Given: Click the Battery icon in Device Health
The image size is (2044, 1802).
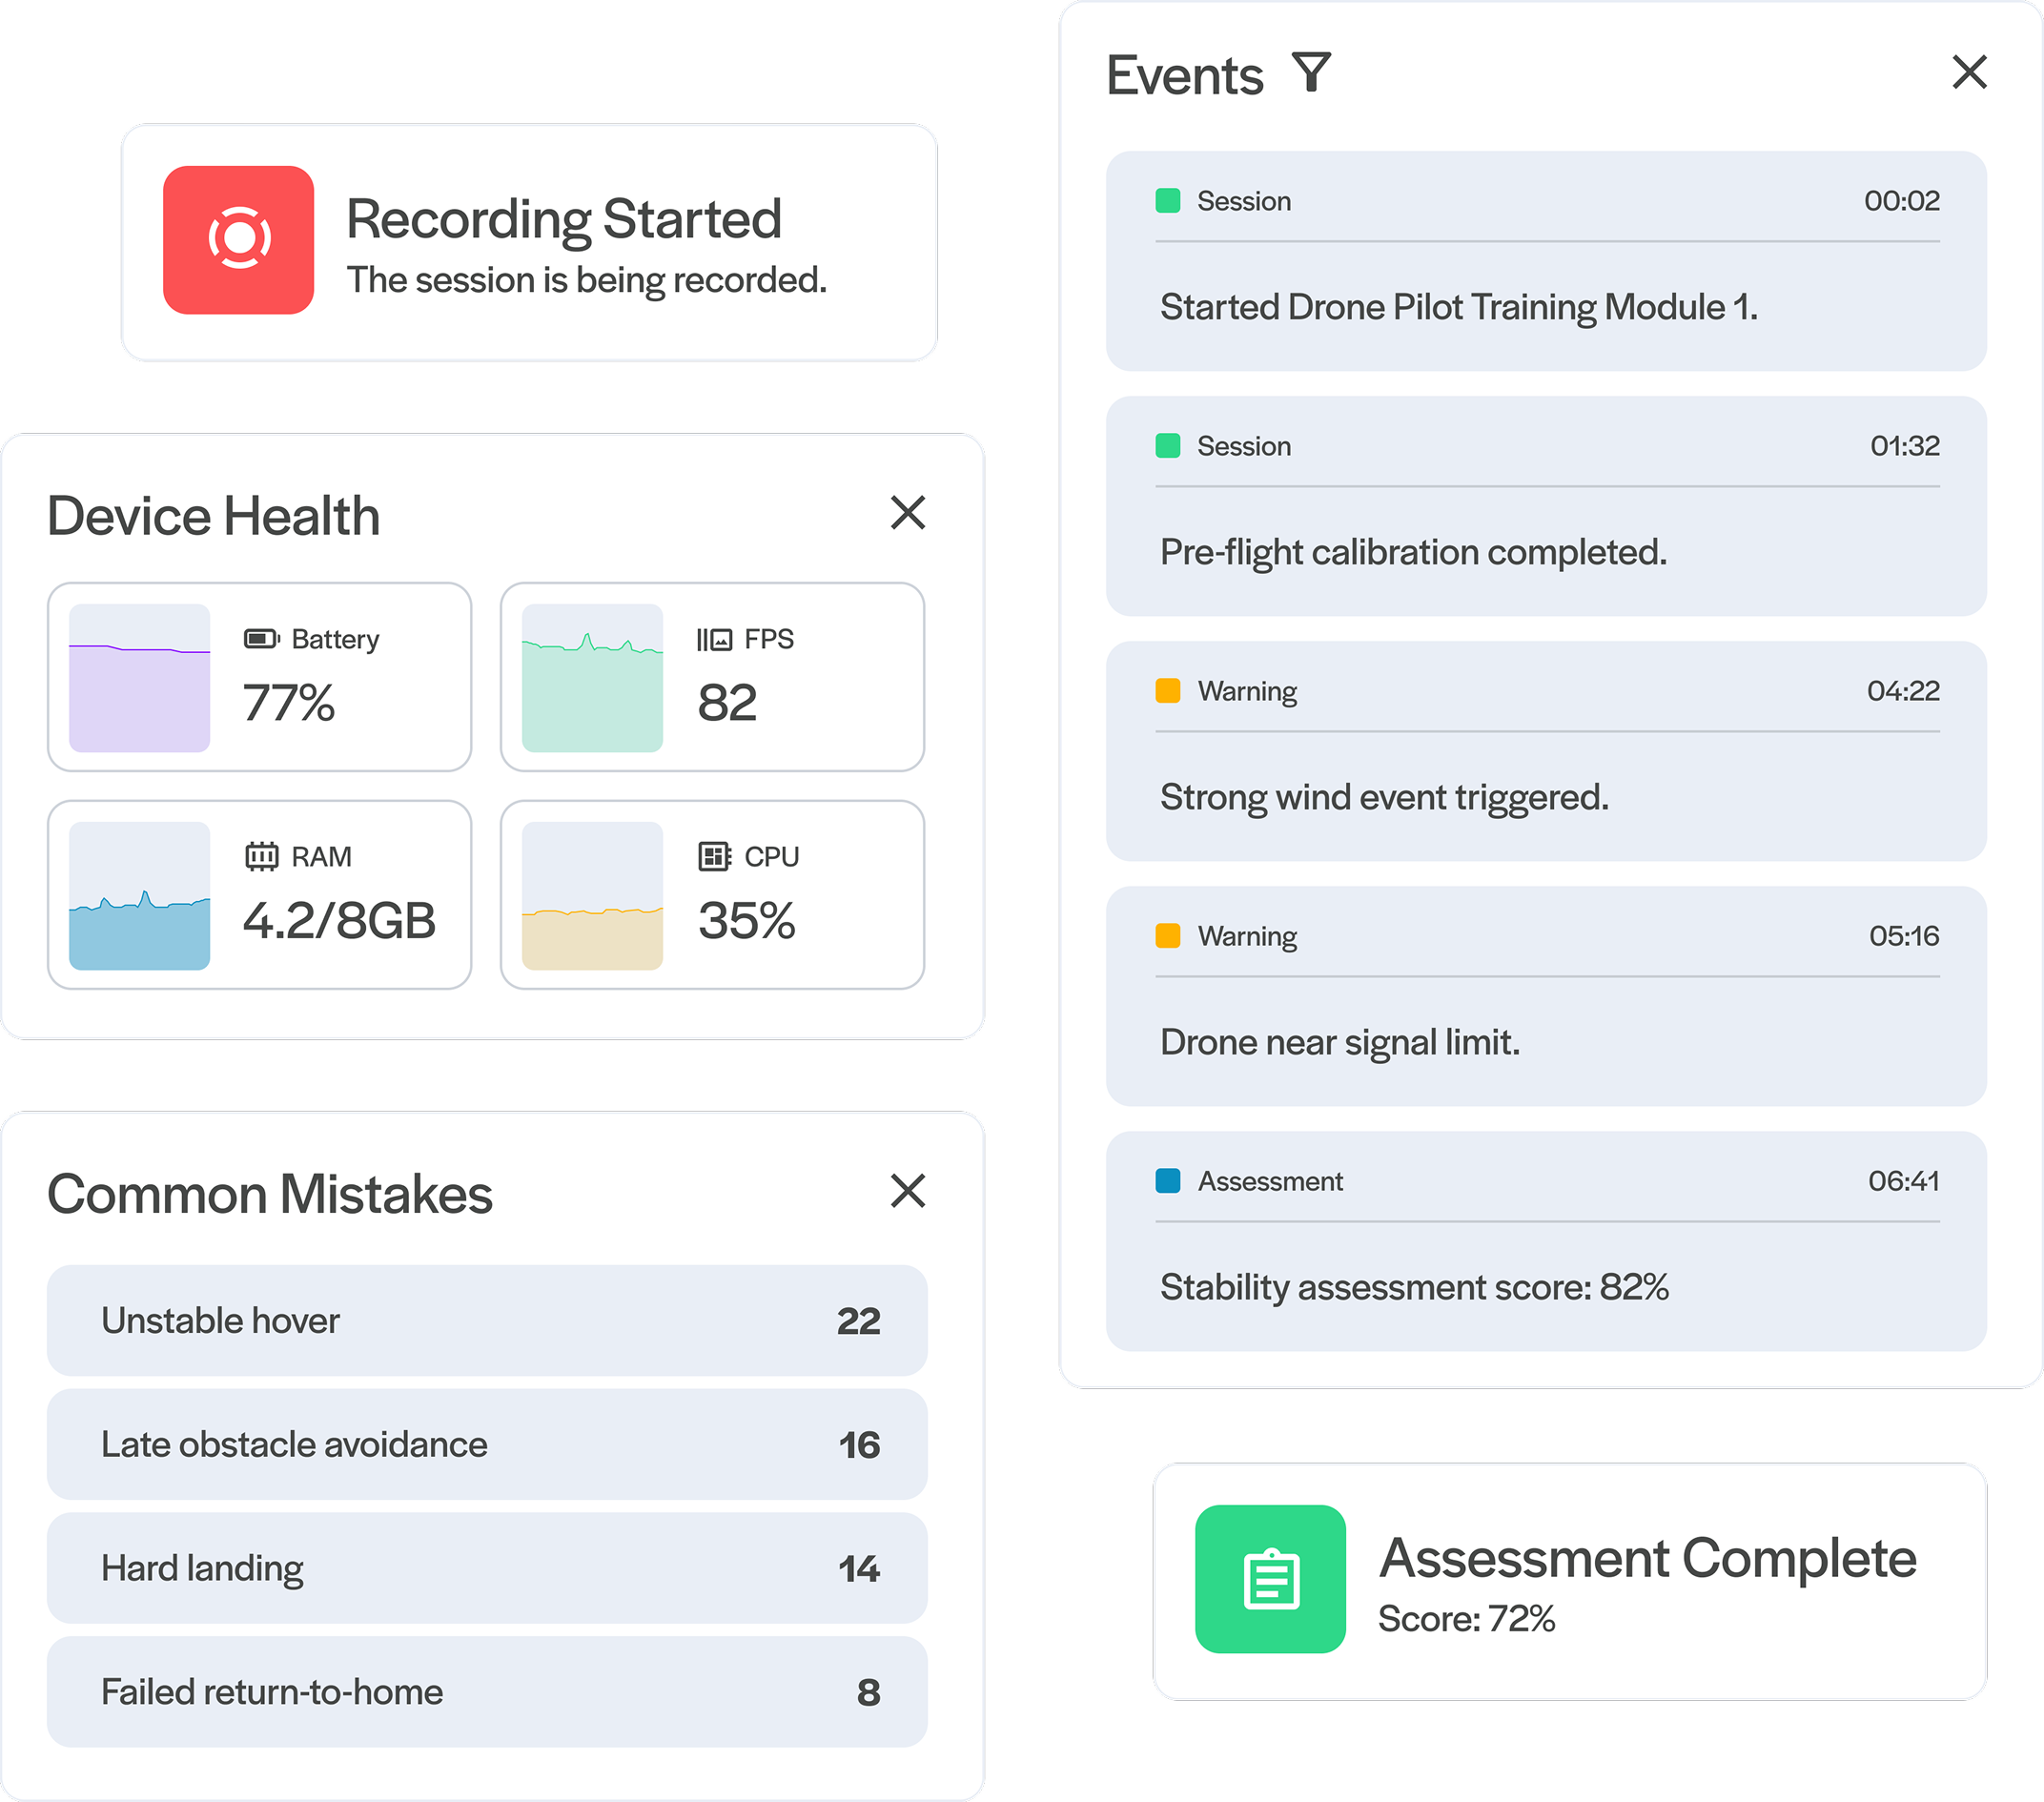Looking at the screenshot, I should coord(261,639).
